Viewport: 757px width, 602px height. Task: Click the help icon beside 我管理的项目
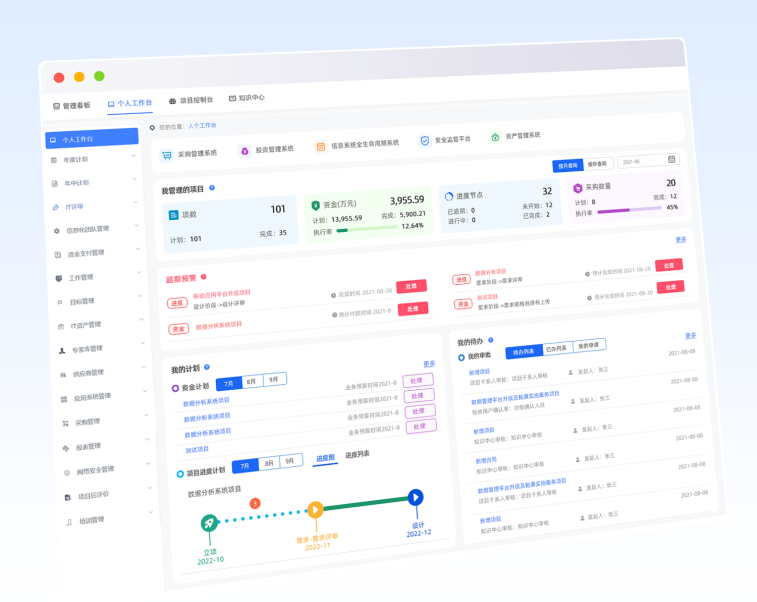(x=212, y=188)
